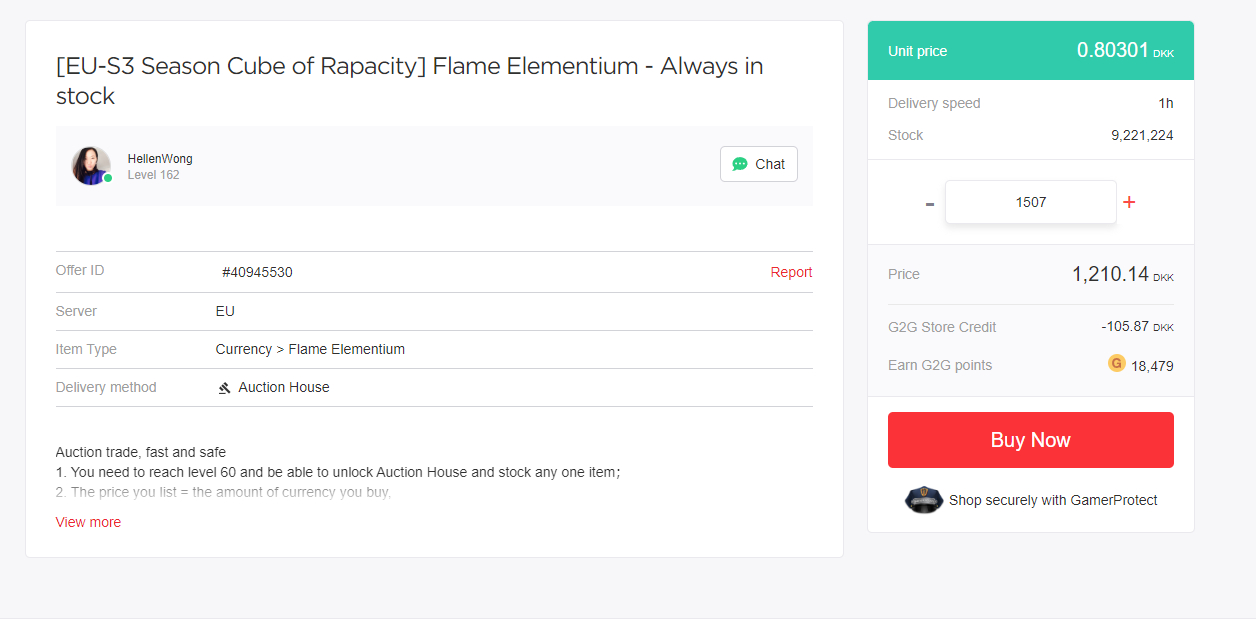Report this offer
The width and height of the screenshot is (1256, 628).
[x=791, y=272]
